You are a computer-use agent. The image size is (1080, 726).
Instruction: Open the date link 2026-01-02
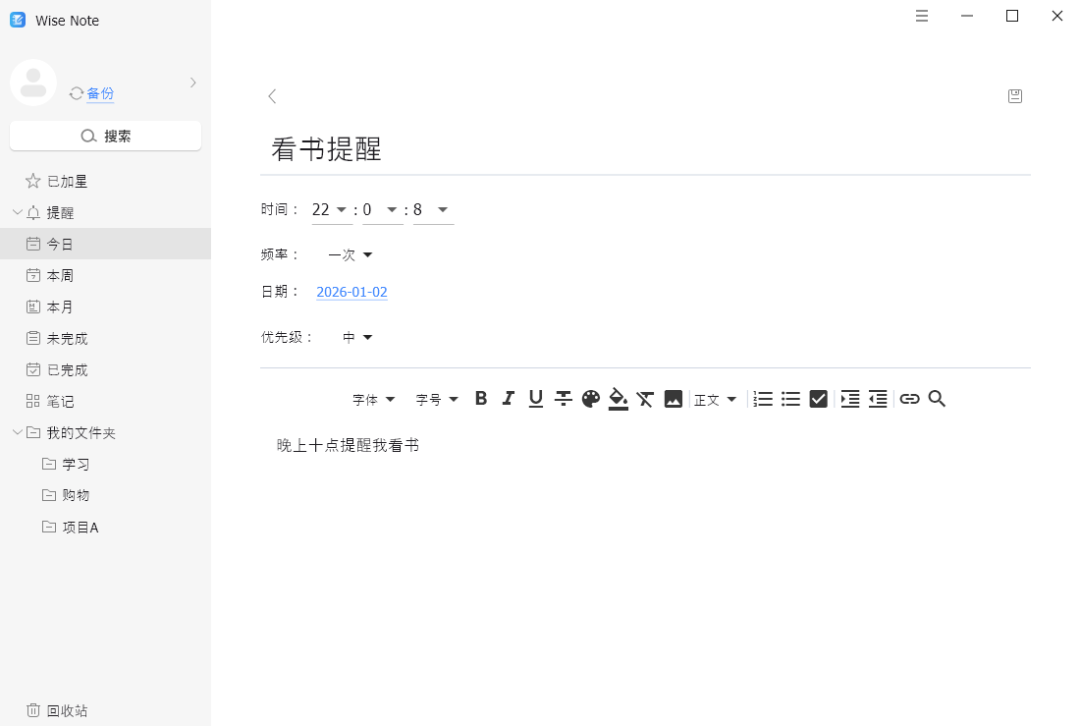tap(352, 291)
